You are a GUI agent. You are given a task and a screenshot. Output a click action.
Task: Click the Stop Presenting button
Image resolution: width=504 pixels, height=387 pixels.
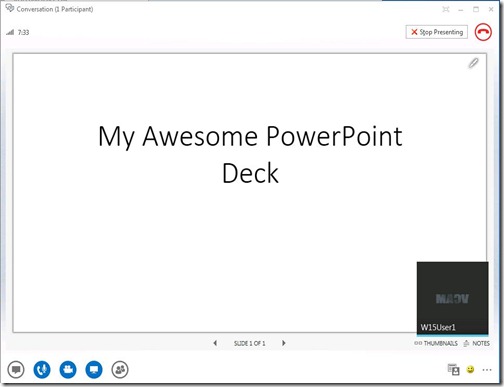(x=437, y=32)
